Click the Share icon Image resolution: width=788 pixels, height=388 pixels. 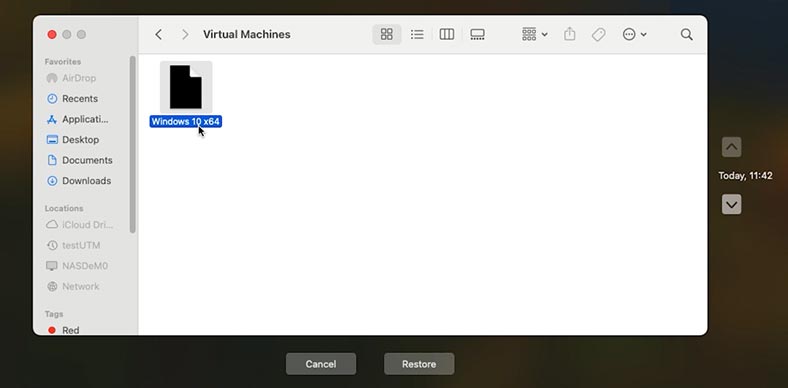[569, 34]
